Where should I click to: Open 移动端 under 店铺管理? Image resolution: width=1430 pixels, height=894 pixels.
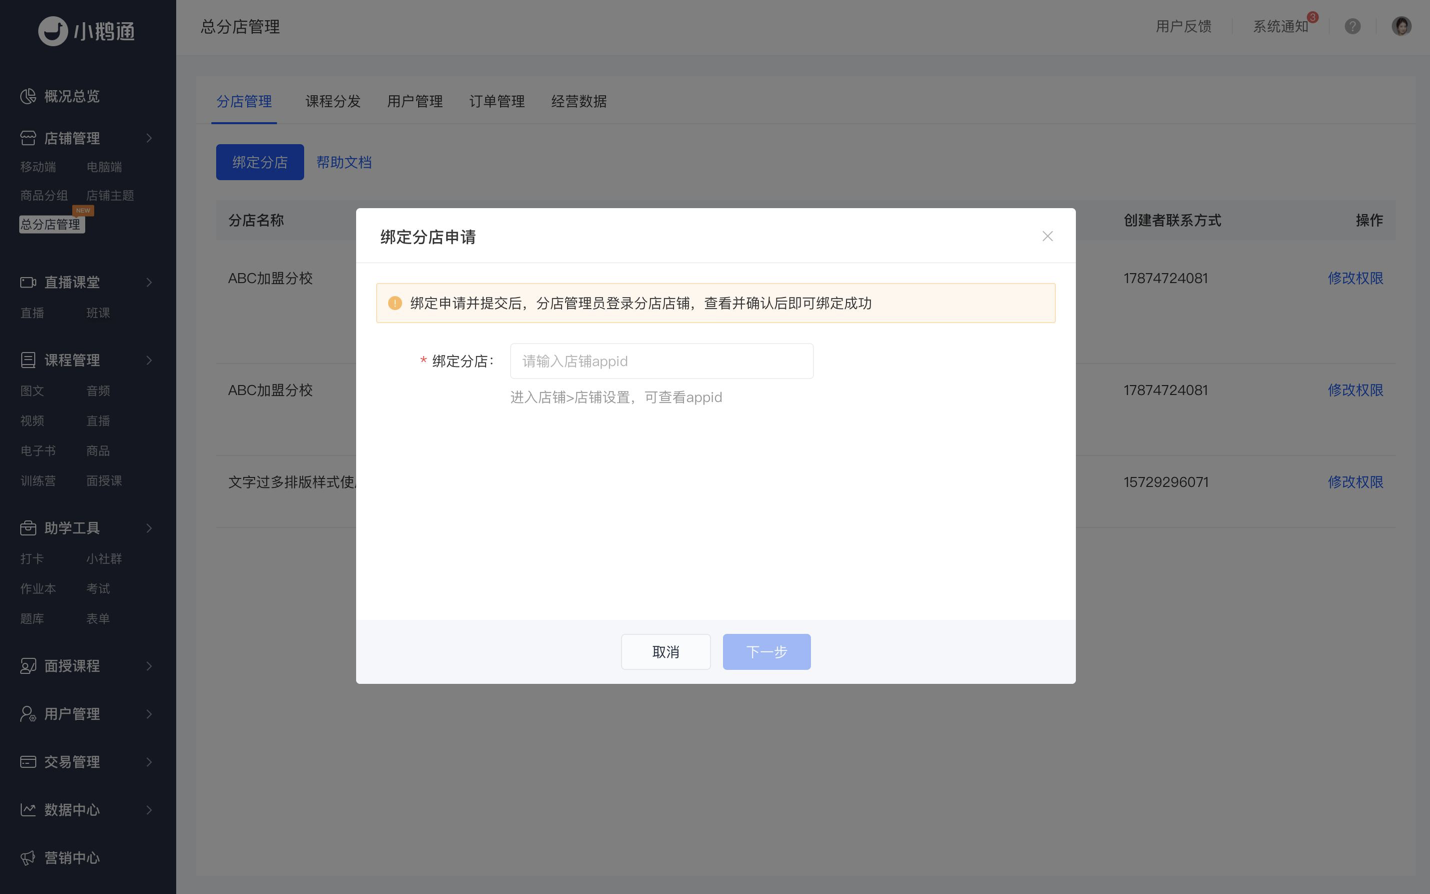[38, 167]
